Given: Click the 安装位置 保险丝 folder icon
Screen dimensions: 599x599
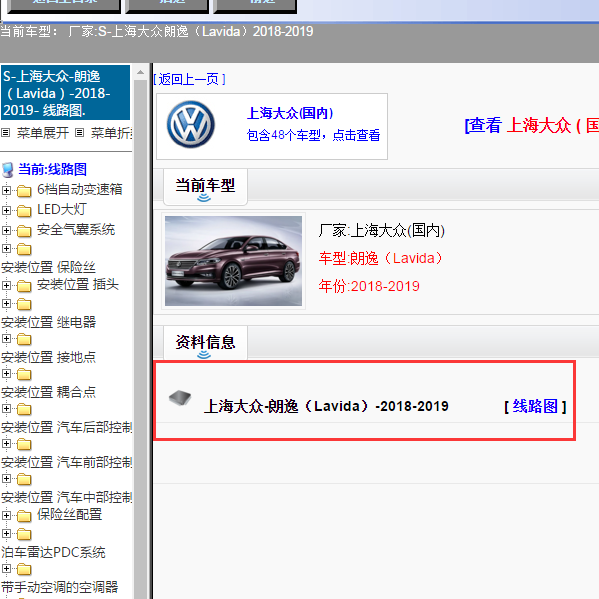Looking at the screenshot, I should [x=24, y=249].
